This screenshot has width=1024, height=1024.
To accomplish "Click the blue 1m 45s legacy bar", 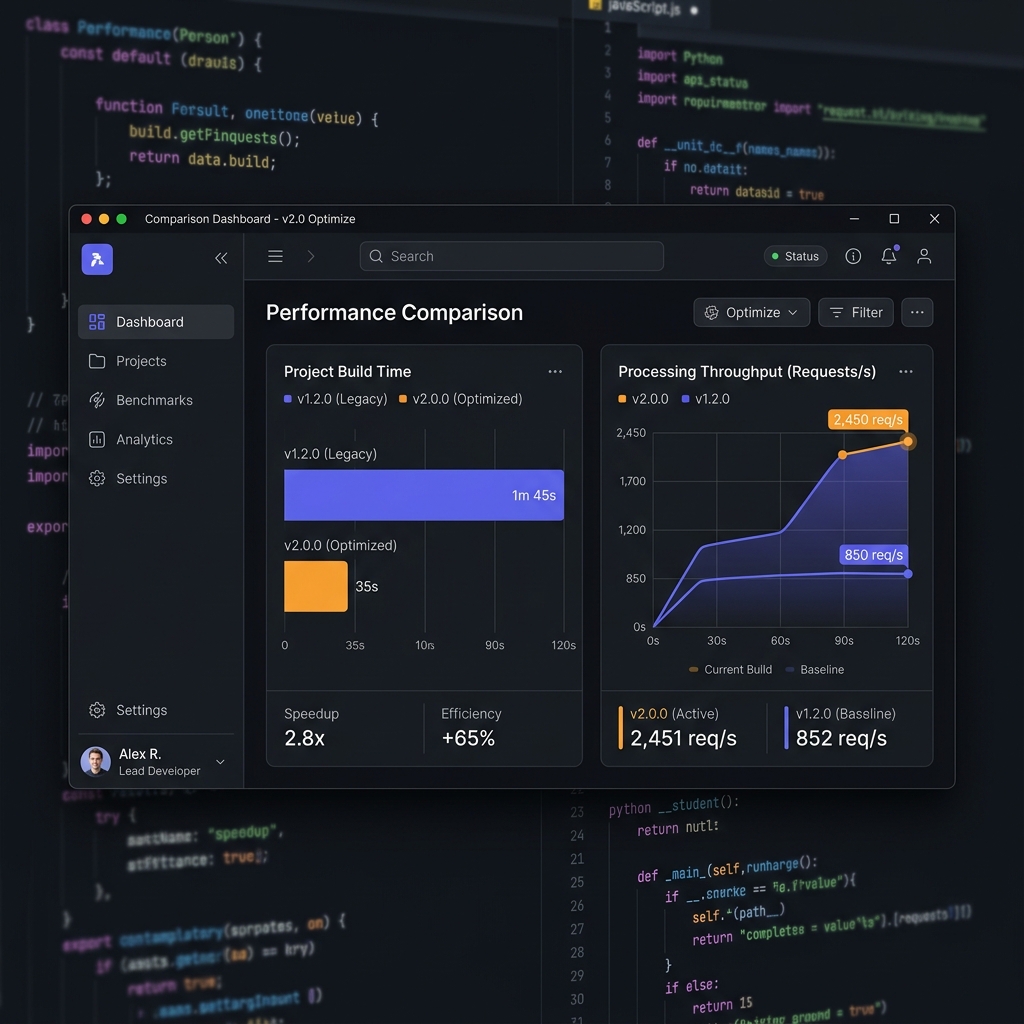I will coord(424,495).
